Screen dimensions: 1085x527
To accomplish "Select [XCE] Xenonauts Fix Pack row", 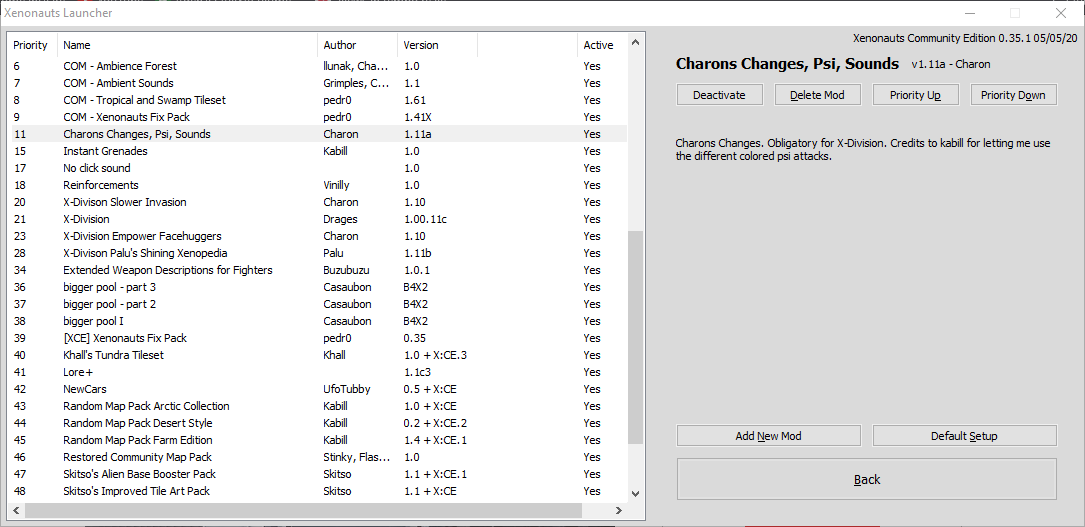I will (318, 338).
